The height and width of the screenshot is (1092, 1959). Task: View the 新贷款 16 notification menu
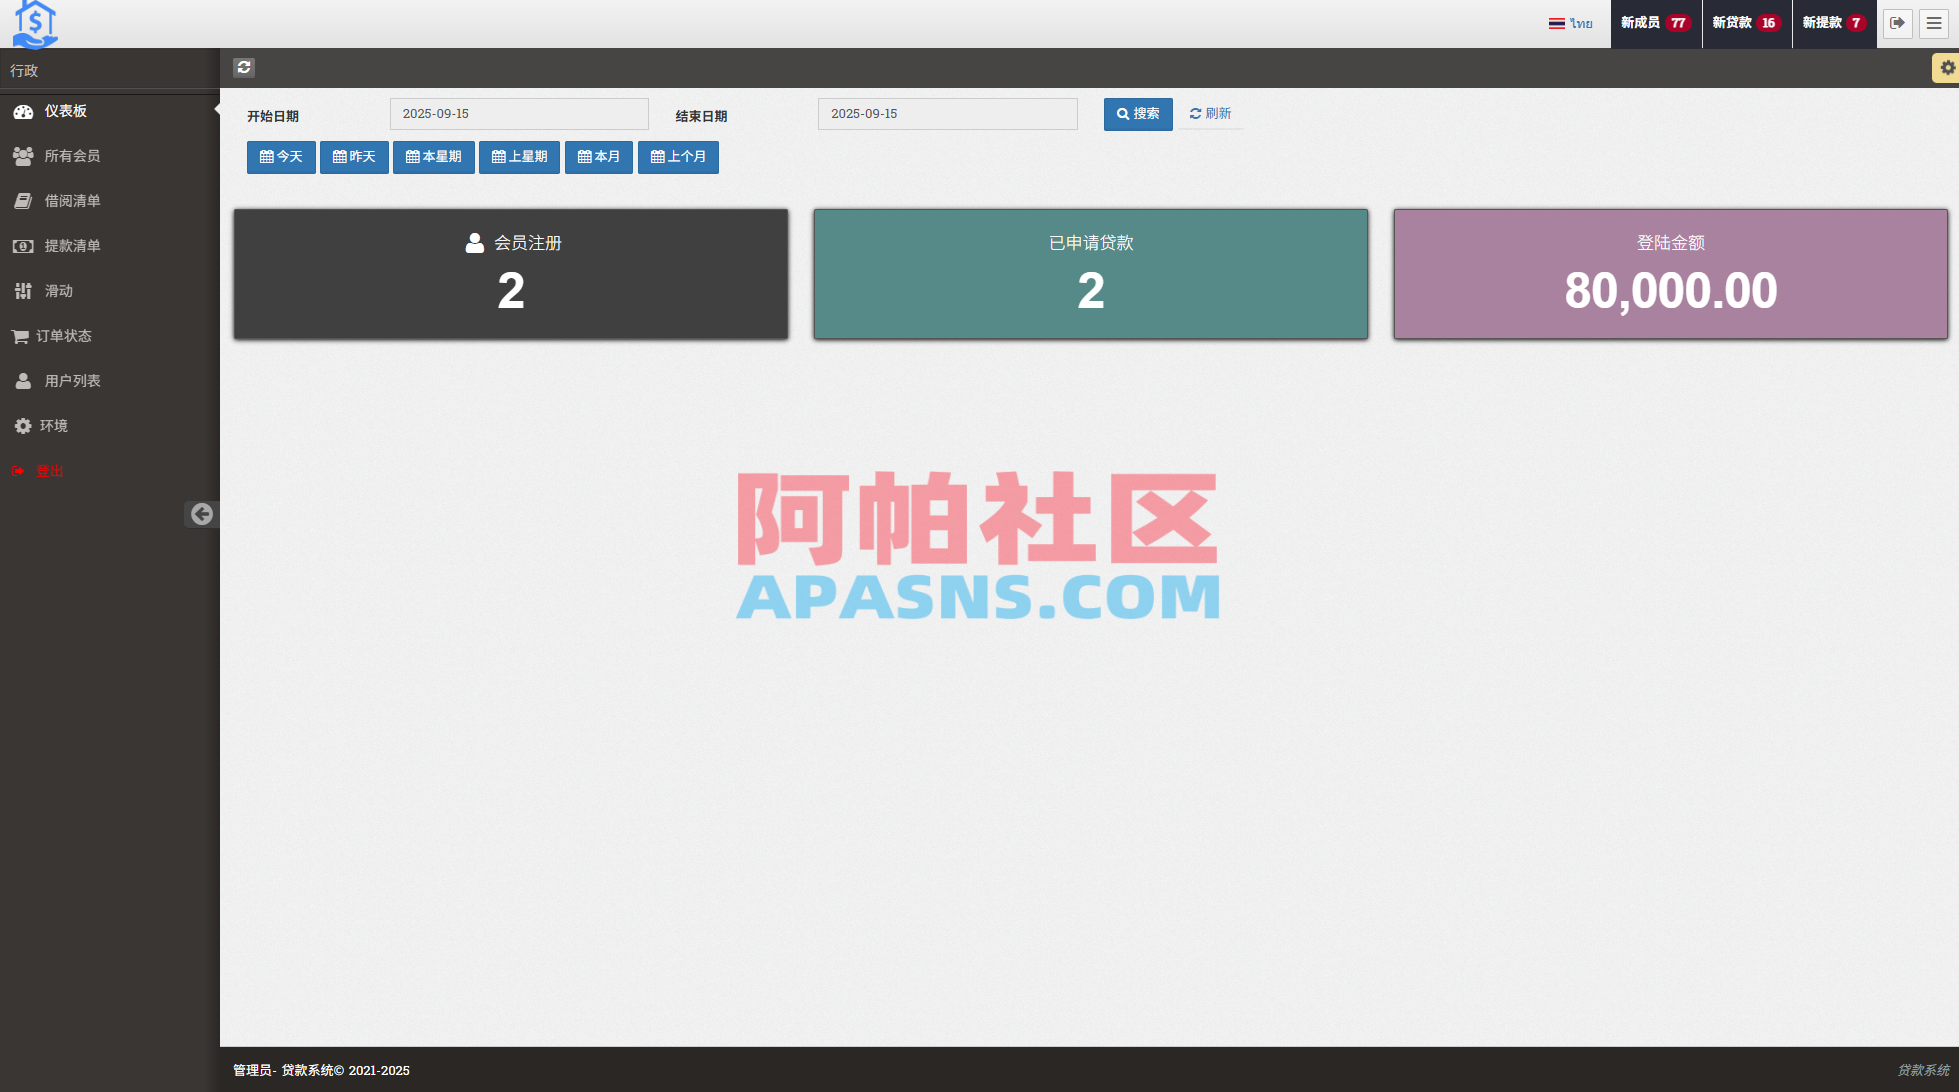pyautogui.click(x=1746, y=23)
